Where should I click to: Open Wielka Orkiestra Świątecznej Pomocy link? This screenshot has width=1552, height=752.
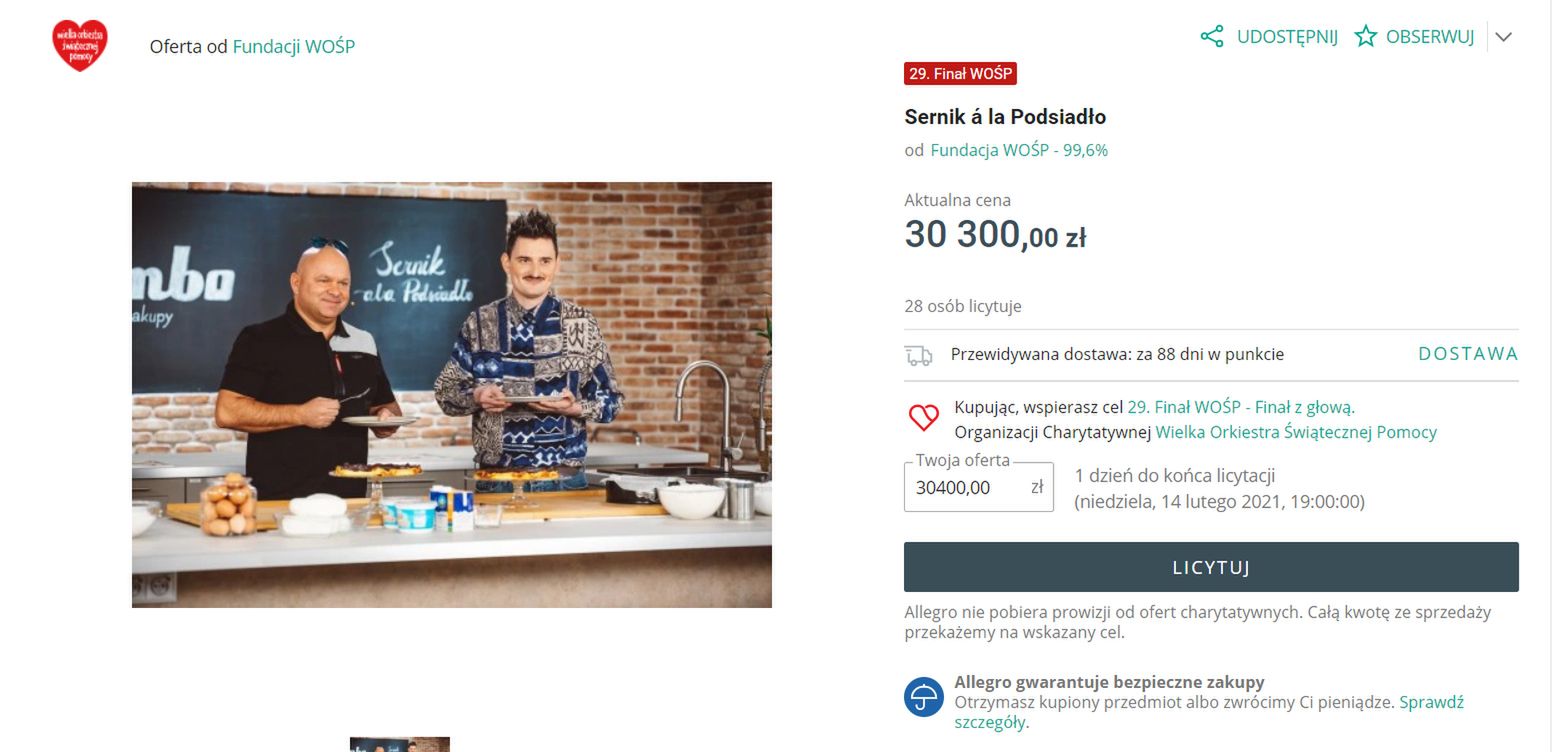point(1296,432)
